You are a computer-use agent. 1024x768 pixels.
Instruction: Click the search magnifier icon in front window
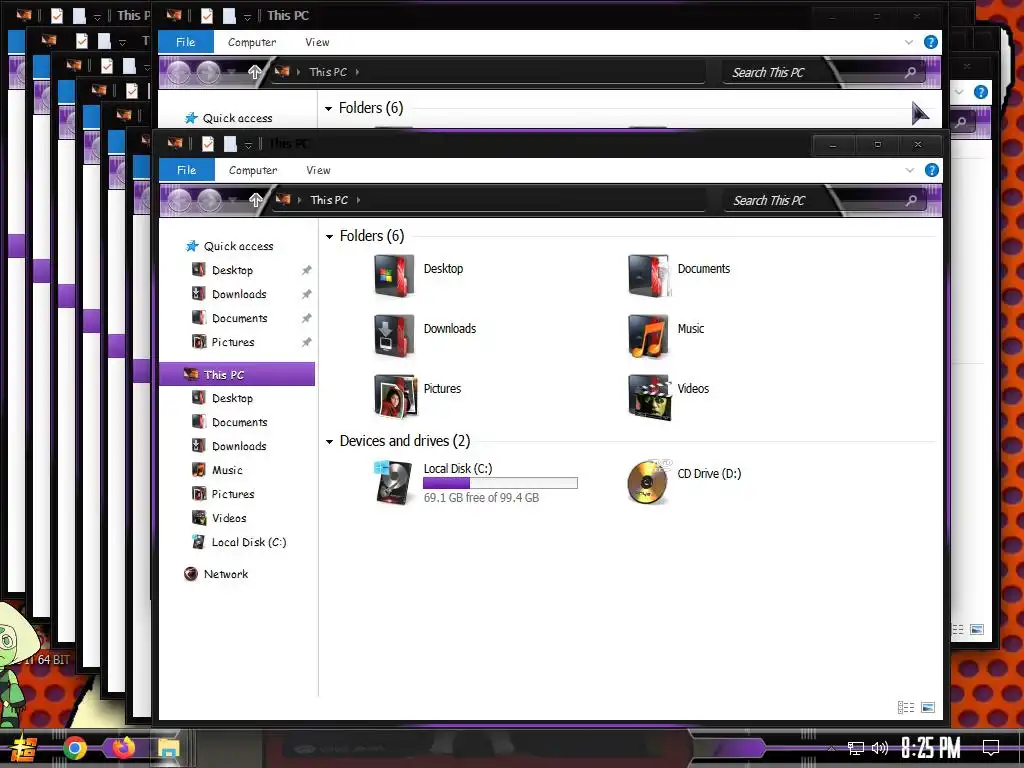click(x=911, y=200)
